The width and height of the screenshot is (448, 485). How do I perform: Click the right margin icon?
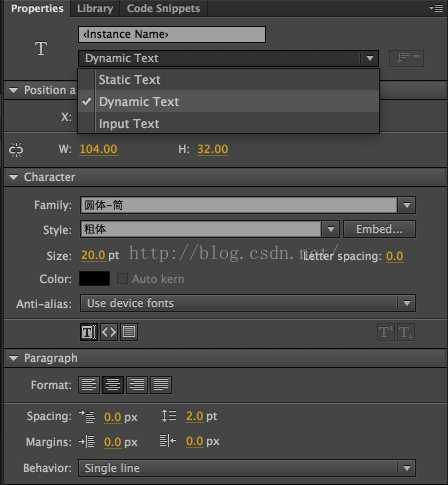pos(168,441)
